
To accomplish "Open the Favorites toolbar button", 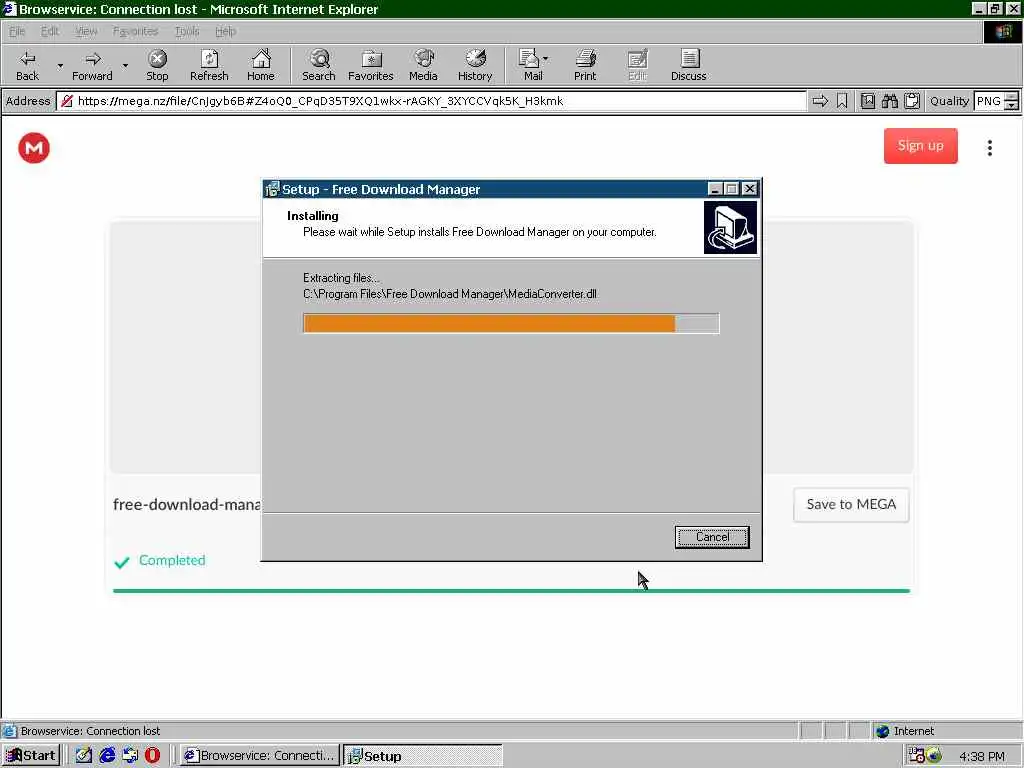I will click(370, 65).
